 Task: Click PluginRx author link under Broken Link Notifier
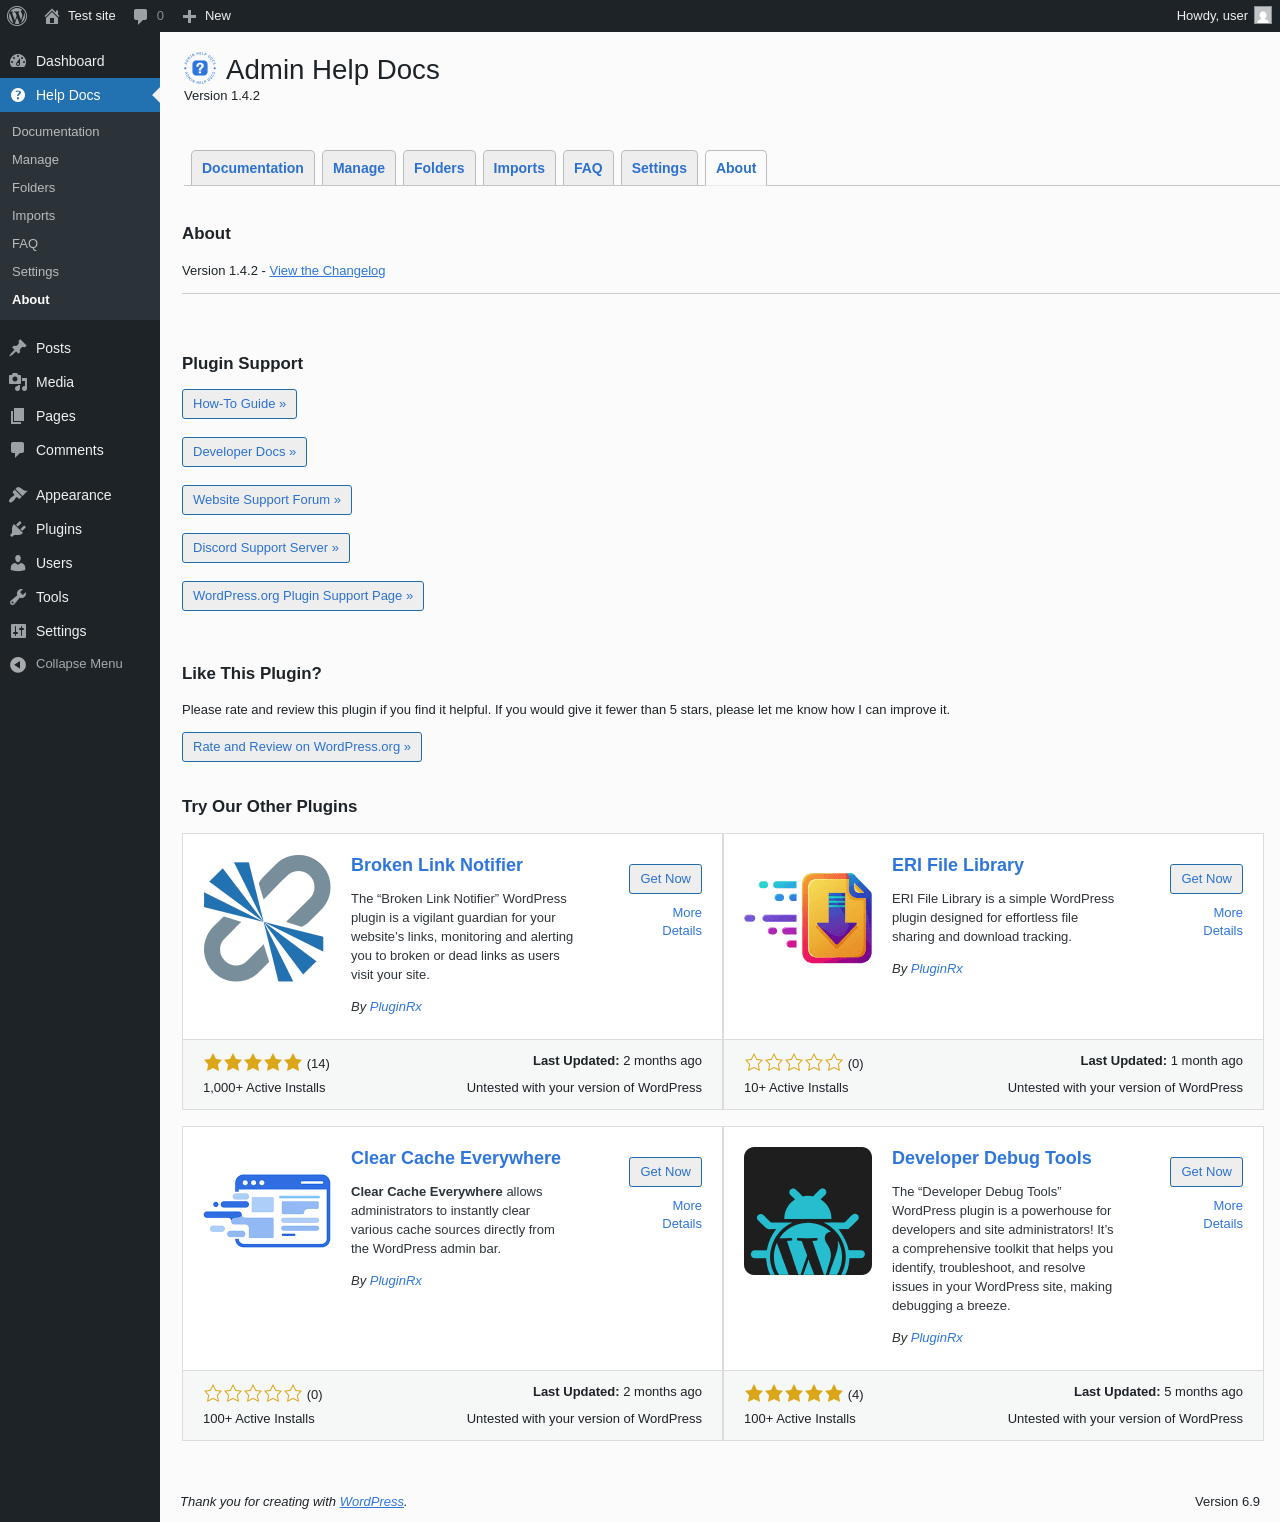pyautogui.click(x=396, y=1007)
